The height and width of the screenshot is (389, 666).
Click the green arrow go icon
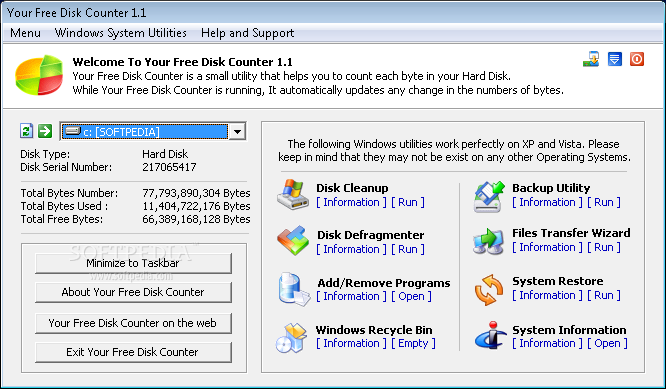coord(45,131)
